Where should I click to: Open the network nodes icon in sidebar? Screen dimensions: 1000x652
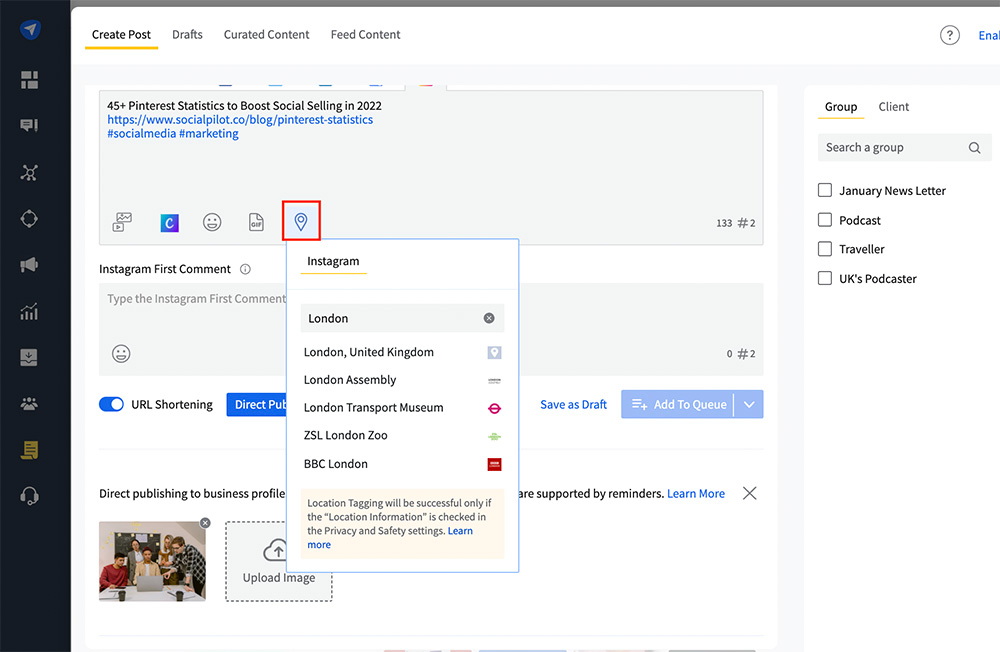29,172
